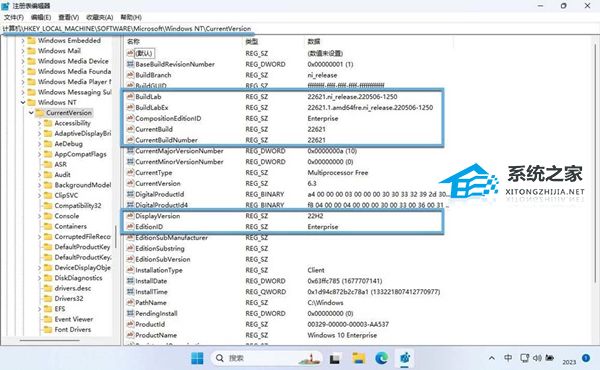
Task: Select the Font Drivers key in tree
Action: tap(73, 329)
